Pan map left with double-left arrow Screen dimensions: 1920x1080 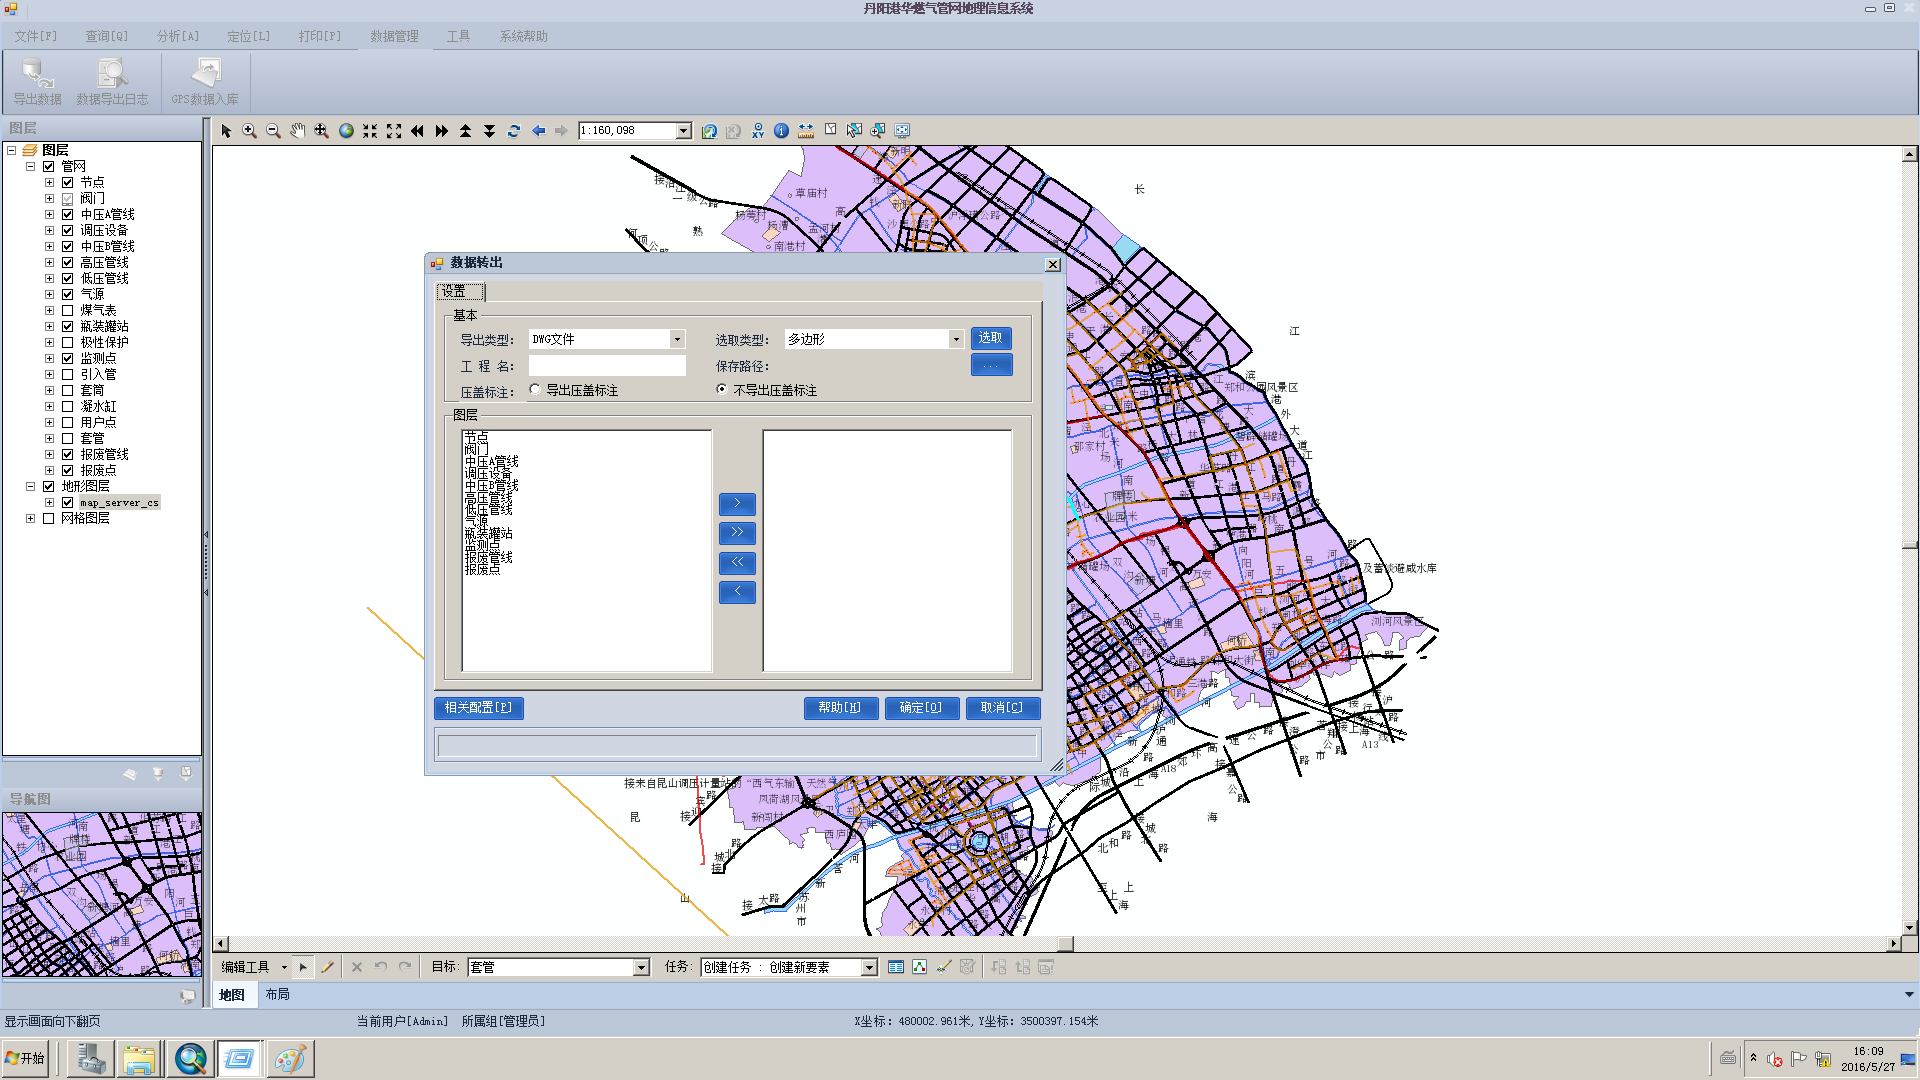point(418,131)
